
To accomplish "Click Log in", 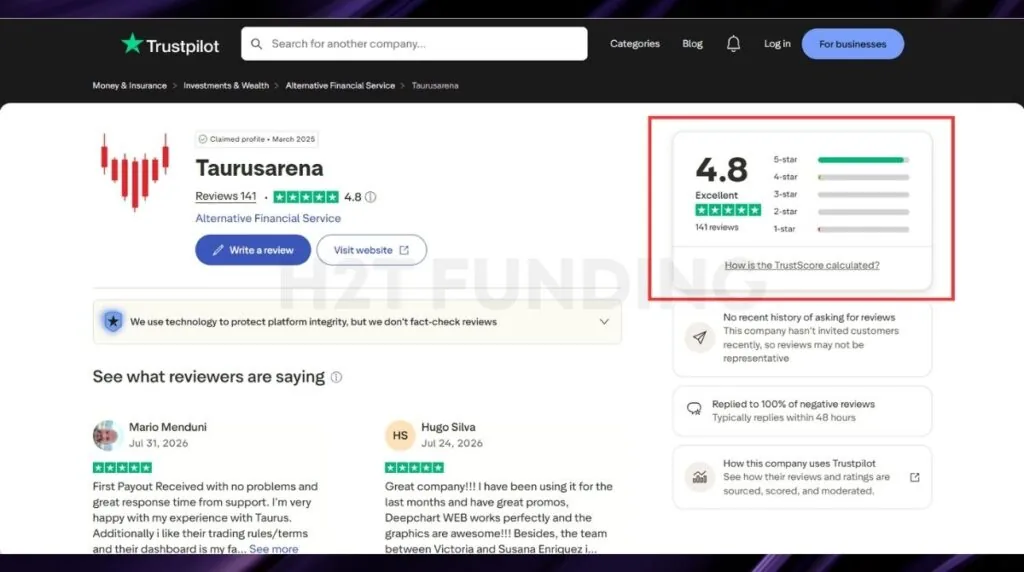I will [x=777, y=44].
